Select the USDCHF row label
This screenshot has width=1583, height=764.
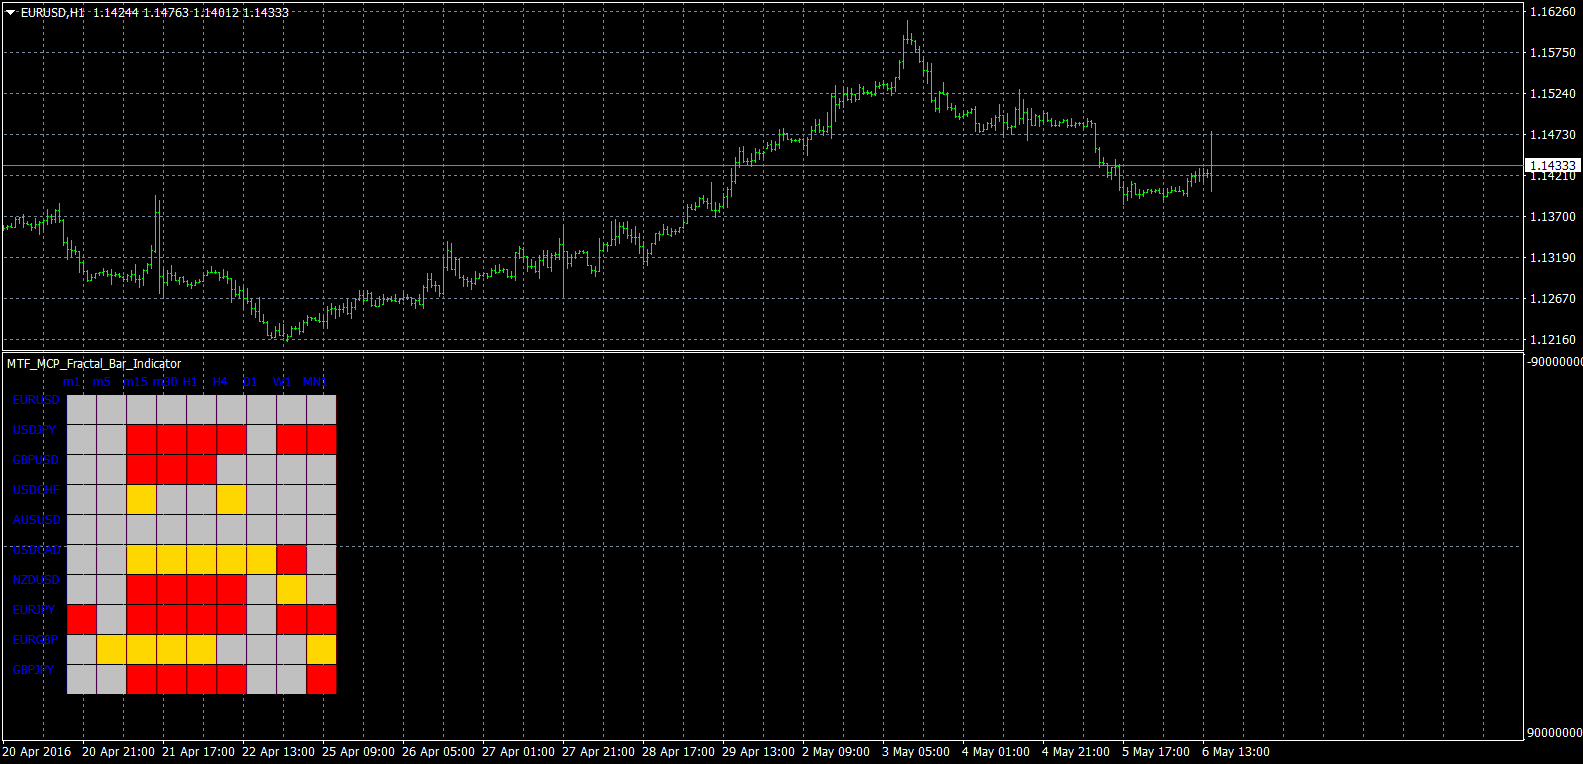(x=36, y=490)
